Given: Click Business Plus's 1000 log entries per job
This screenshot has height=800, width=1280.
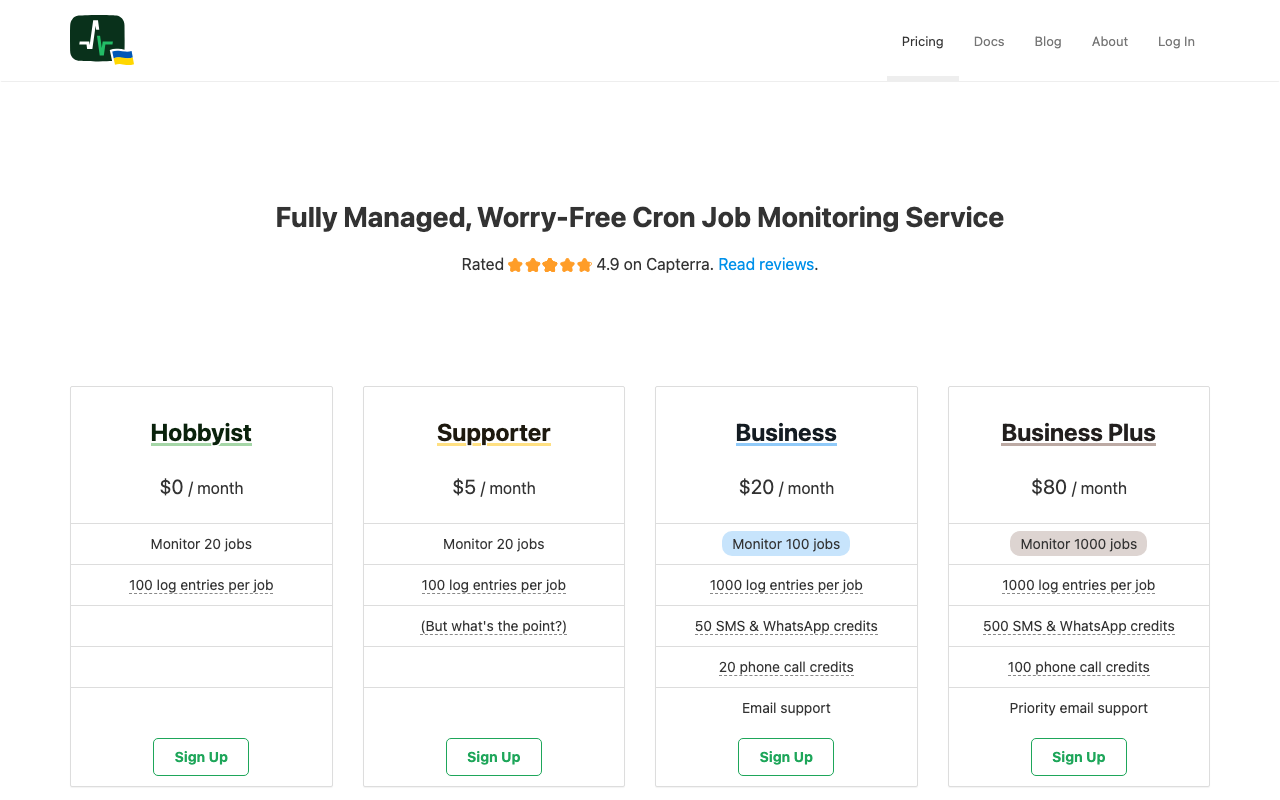Looking at the screenshot, I should click(x=1079, y=585).
